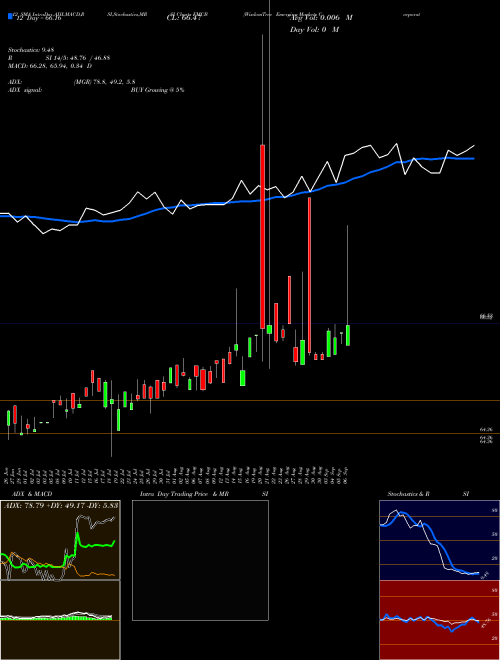500x660 pixels.
Task: Click the 'ADX signal:' label
Action: tap(24, 90)
